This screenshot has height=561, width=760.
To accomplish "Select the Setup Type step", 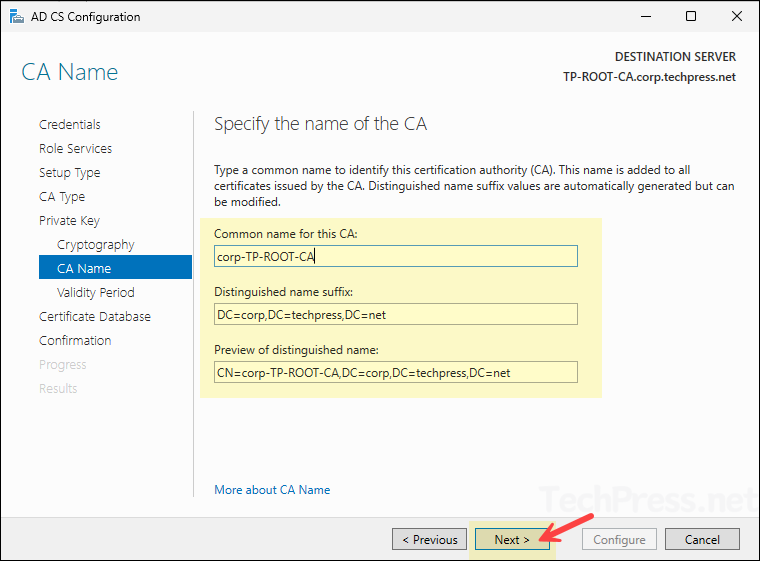I will pyautogui.click(x=70, y=173).
